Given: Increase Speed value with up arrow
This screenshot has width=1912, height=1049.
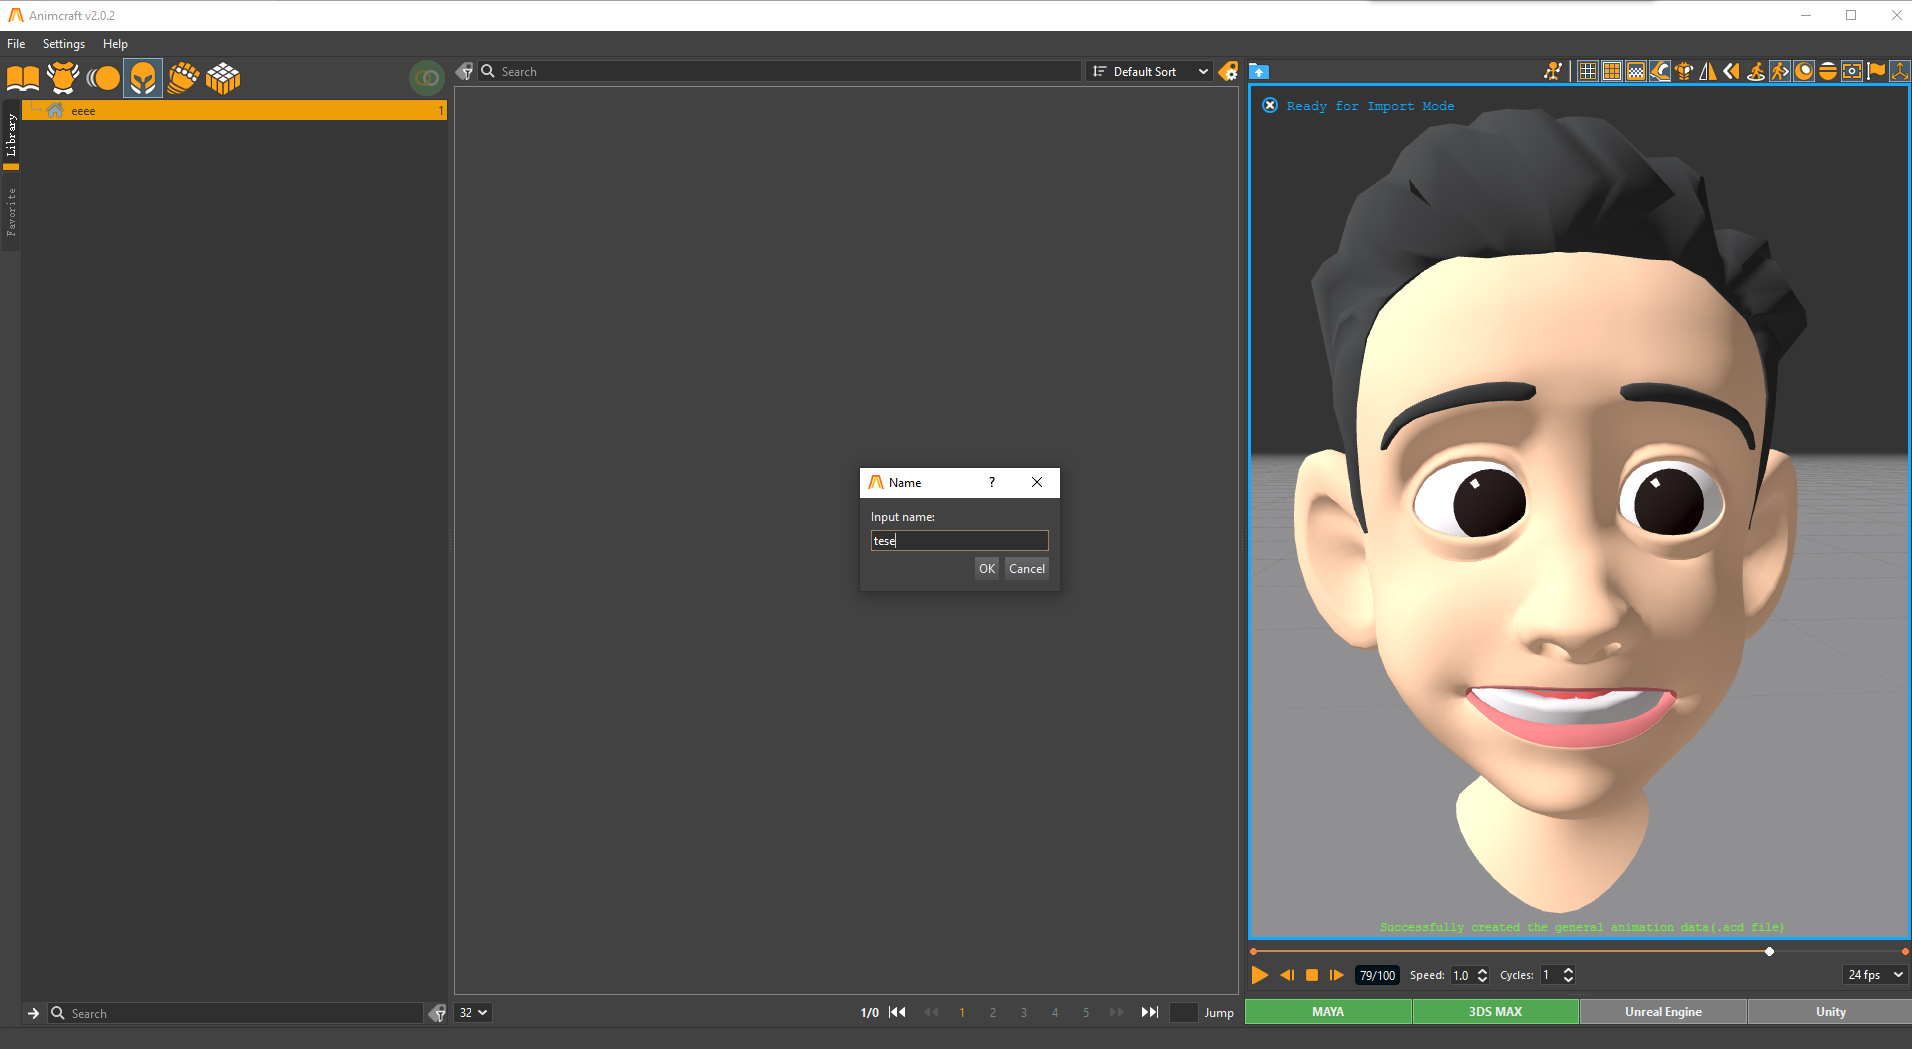Looking at the screenshot, I should pos(1483,970).
